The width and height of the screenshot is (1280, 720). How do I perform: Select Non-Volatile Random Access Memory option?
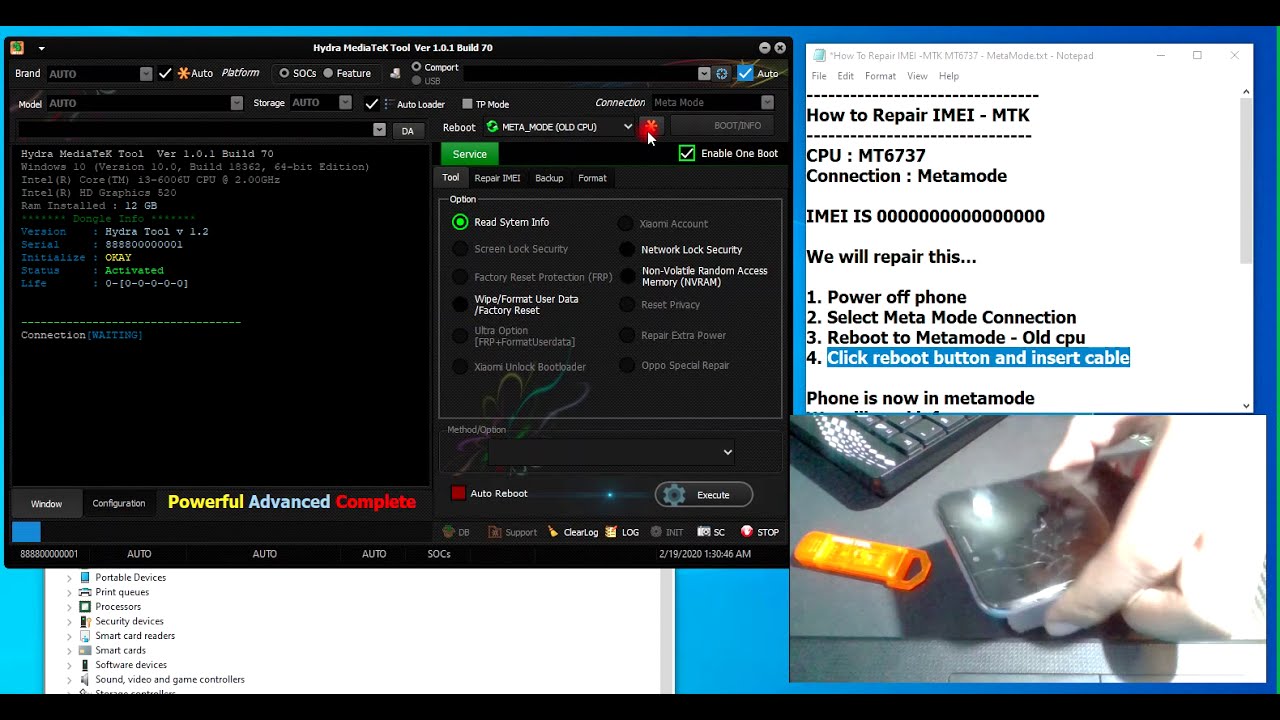tap(626, 276)
